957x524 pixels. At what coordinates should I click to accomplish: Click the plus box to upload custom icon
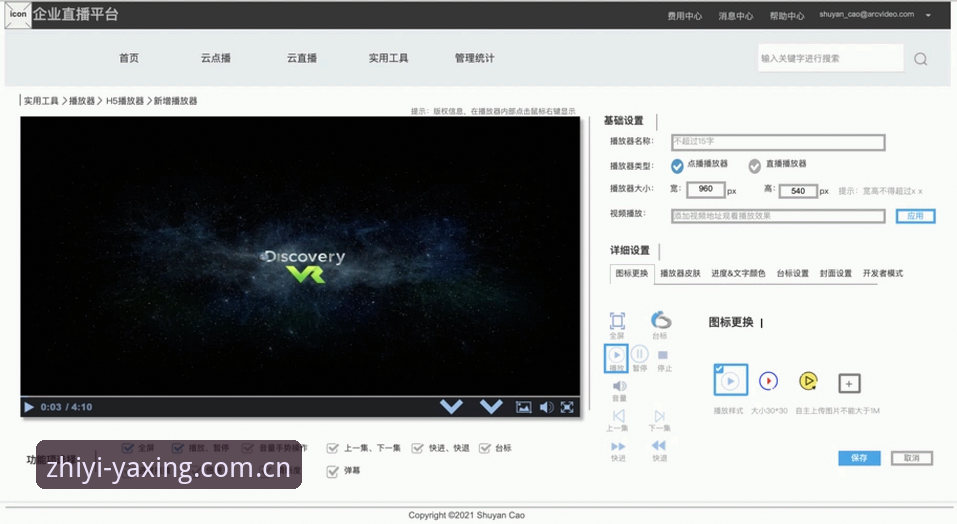pos(849,384)
